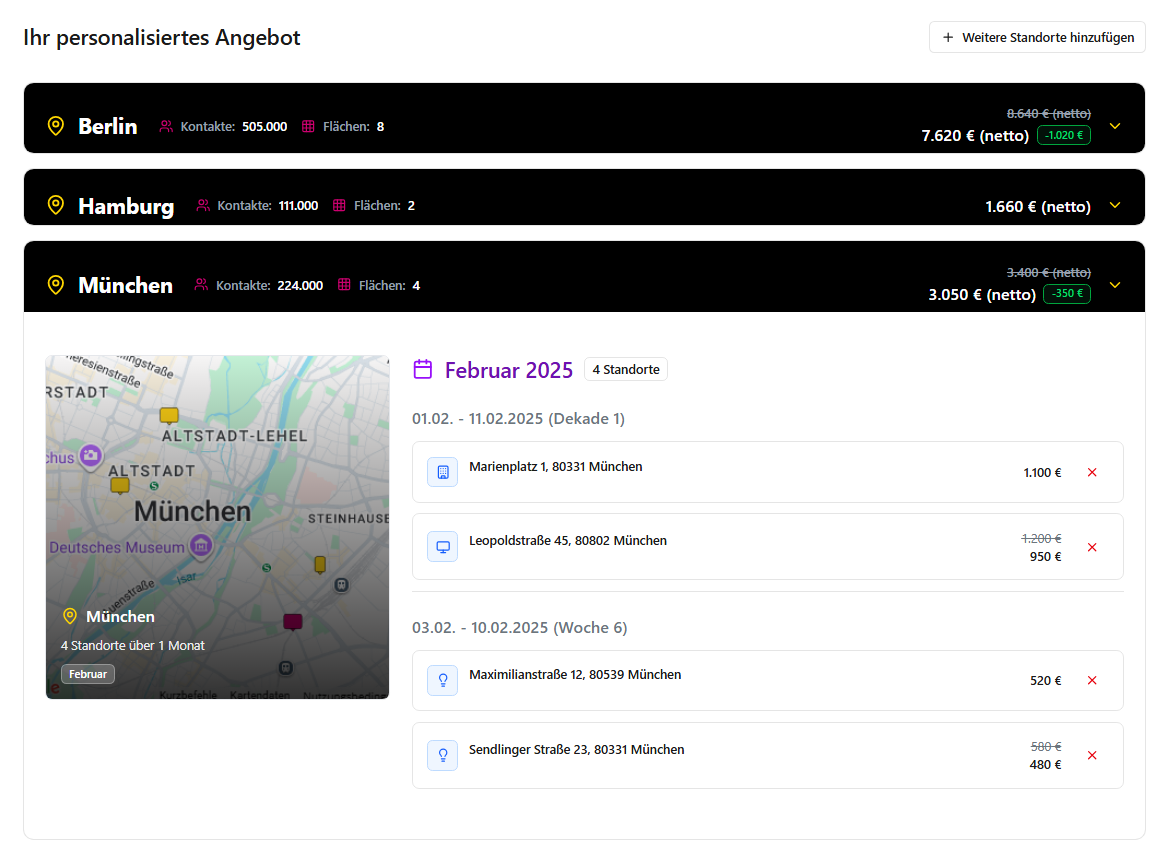Click the building icon beside Marienplatz 1

[x=443, y=472]
